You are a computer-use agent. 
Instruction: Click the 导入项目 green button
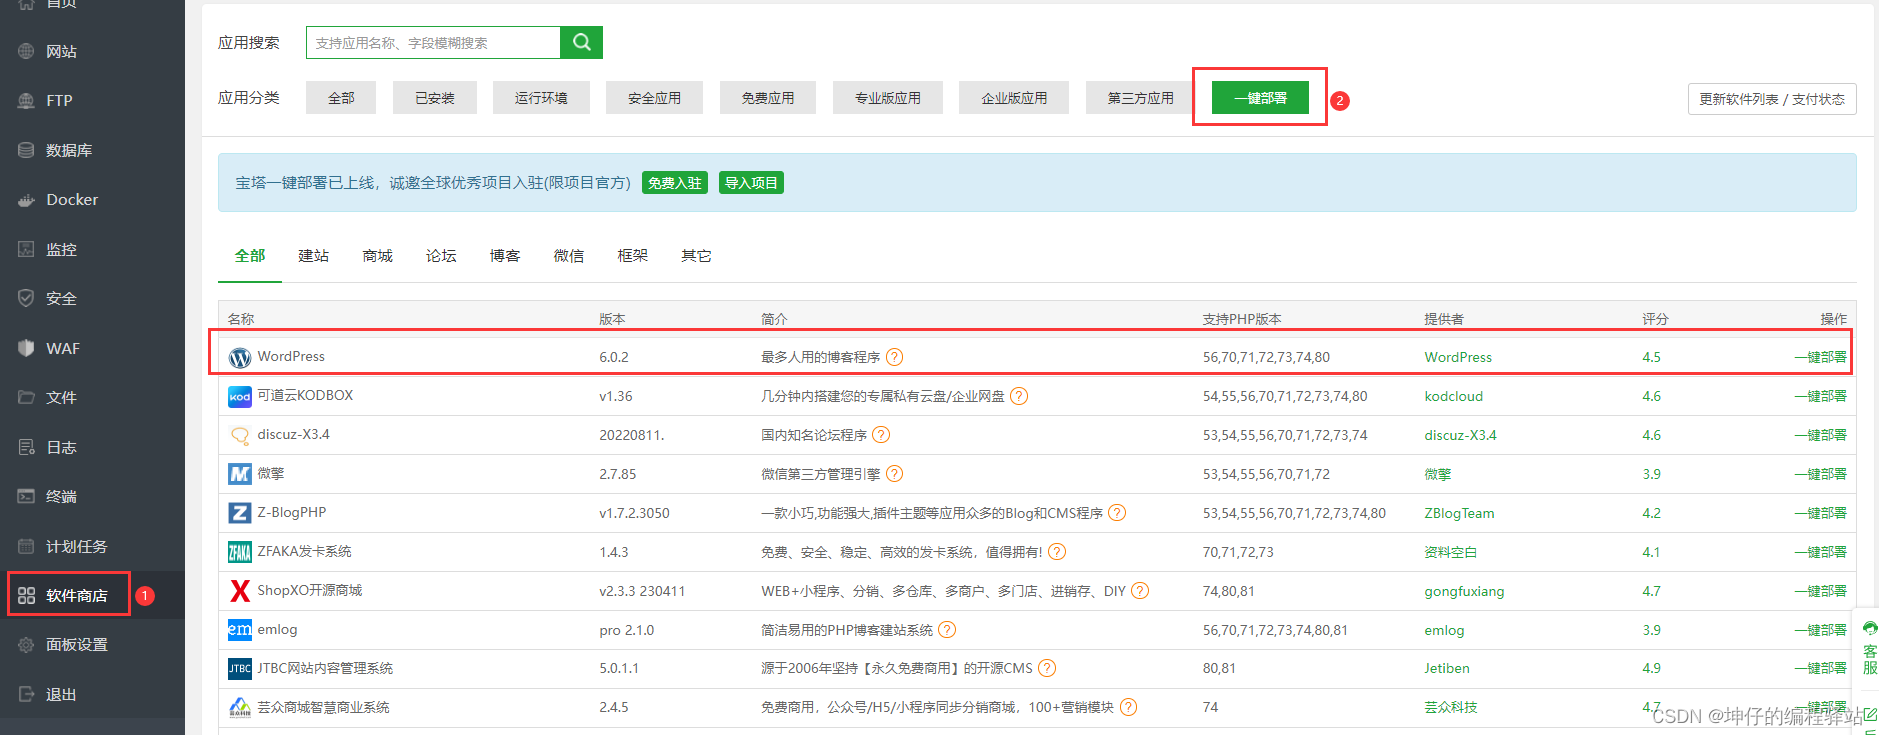tap(751, 183)
